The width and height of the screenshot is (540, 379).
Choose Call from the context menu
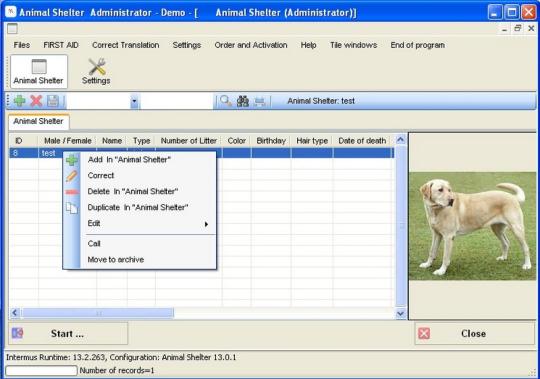(140, 244)
